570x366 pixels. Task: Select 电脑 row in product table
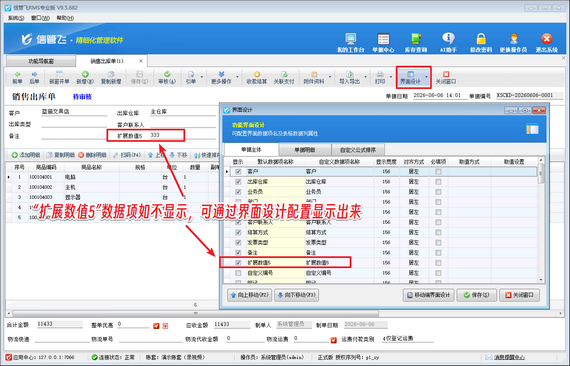coord(113,177)
